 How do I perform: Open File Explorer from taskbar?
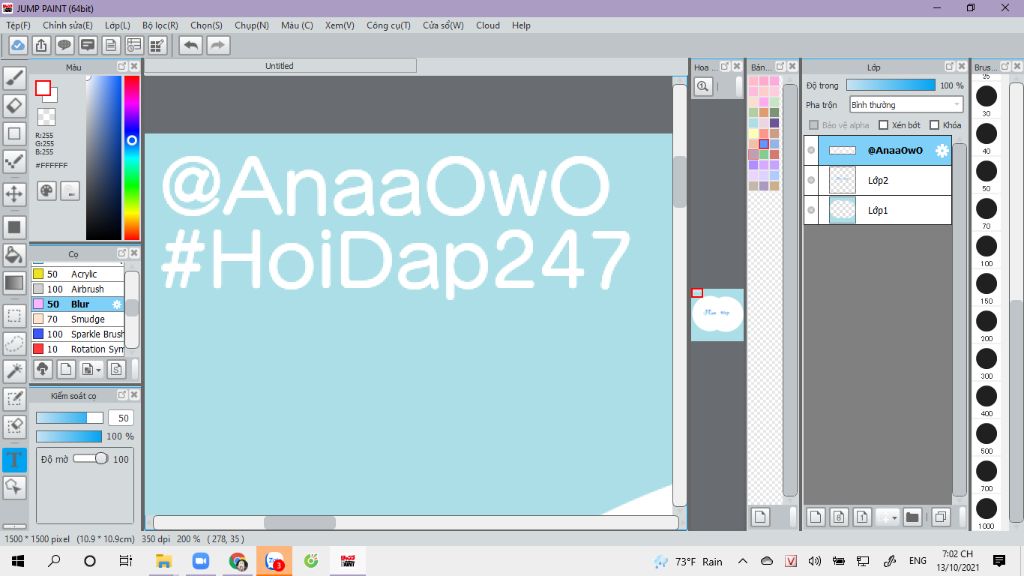pyautogui.click(x=163, y=561)
